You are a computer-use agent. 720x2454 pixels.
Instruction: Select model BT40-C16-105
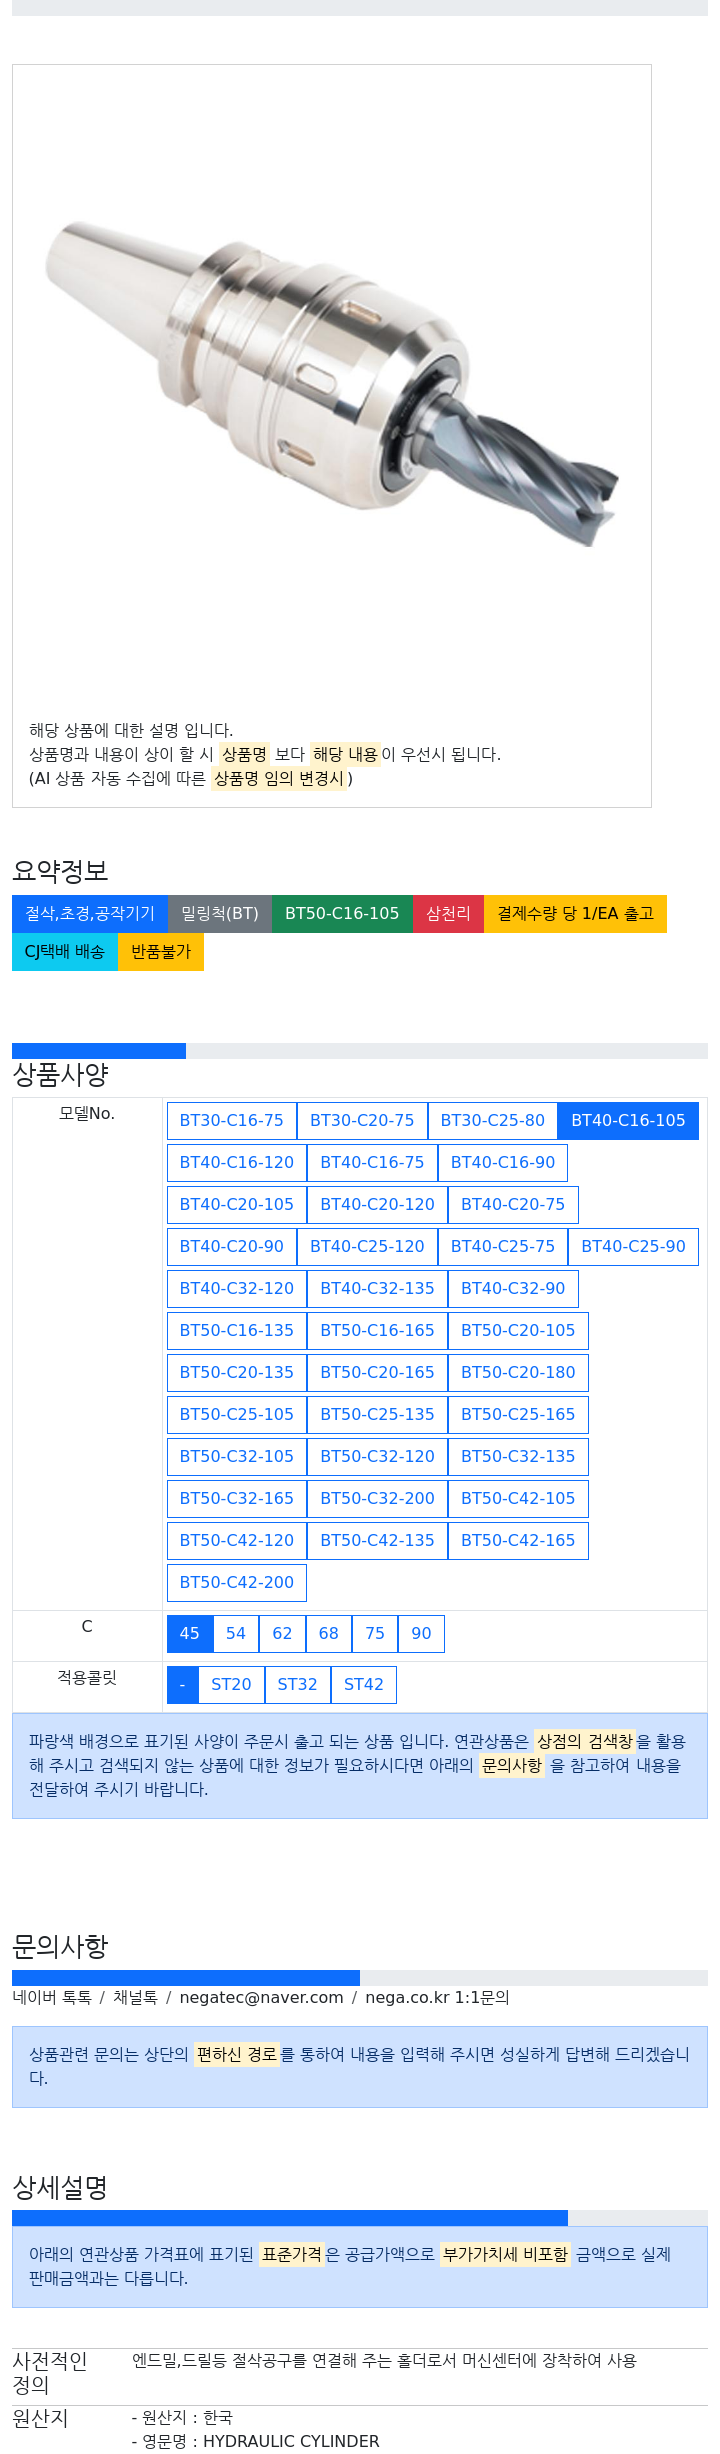click(628, 1121)
